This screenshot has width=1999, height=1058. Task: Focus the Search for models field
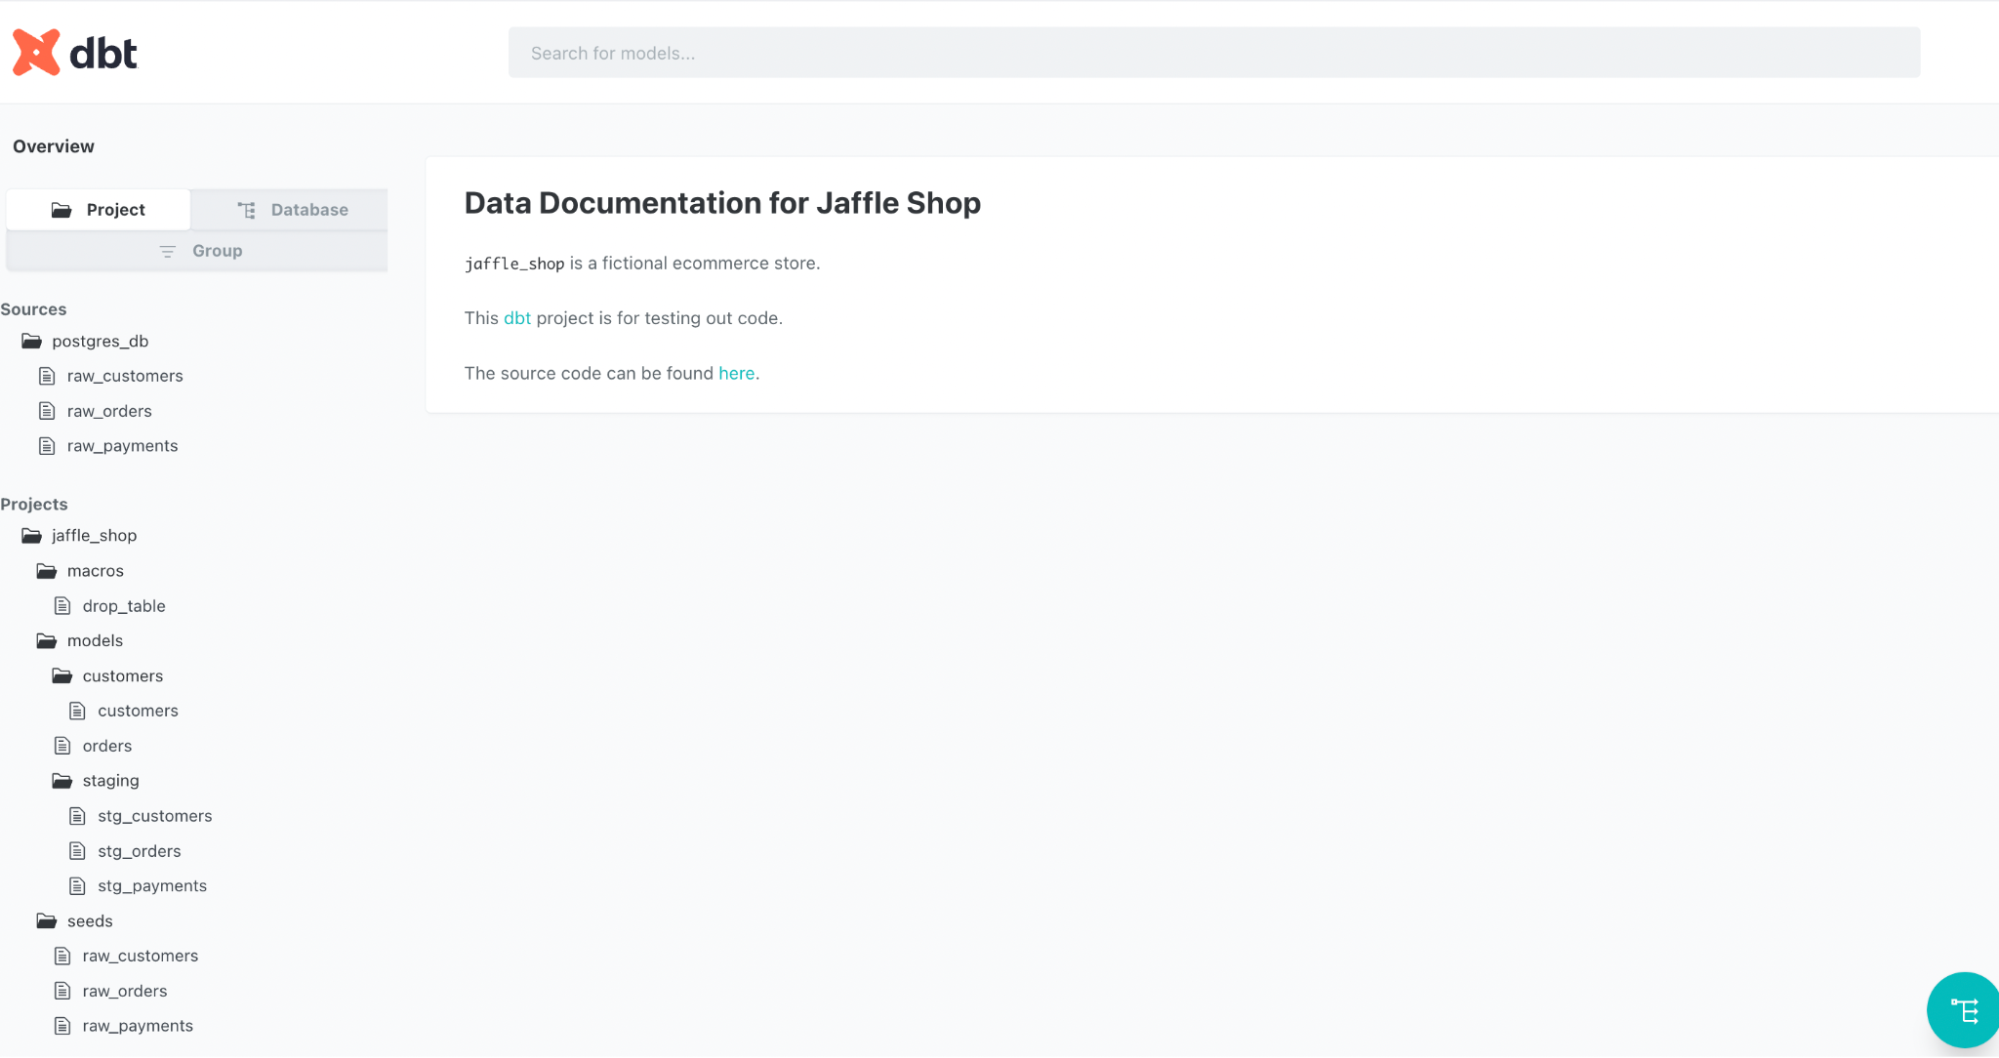1213,53
